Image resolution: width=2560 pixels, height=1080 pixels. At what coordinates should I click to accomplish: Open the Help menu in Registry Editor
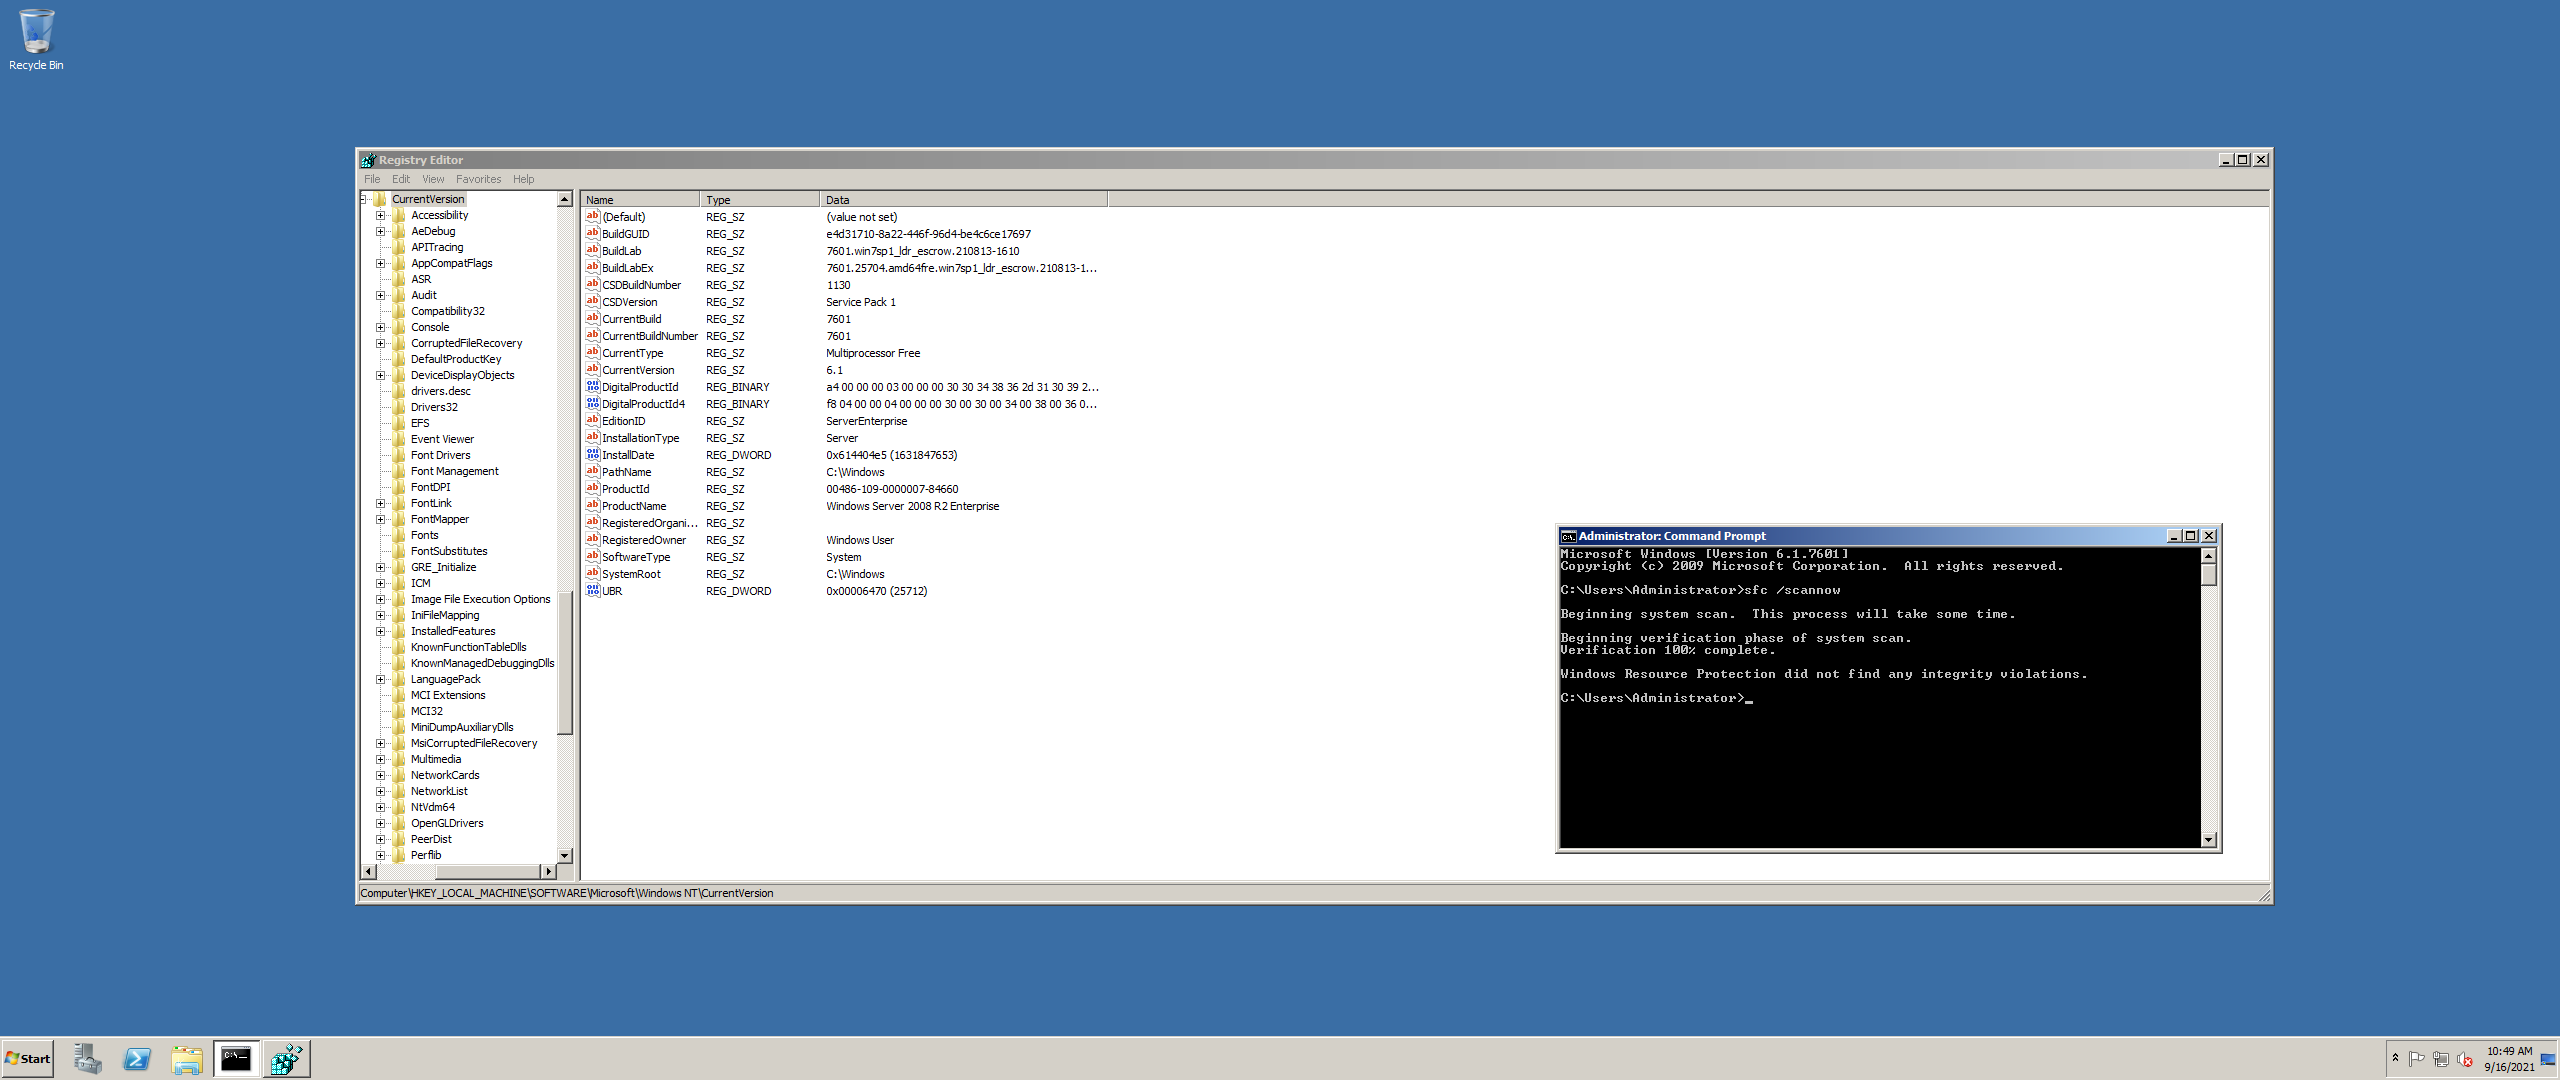(524, 179)
